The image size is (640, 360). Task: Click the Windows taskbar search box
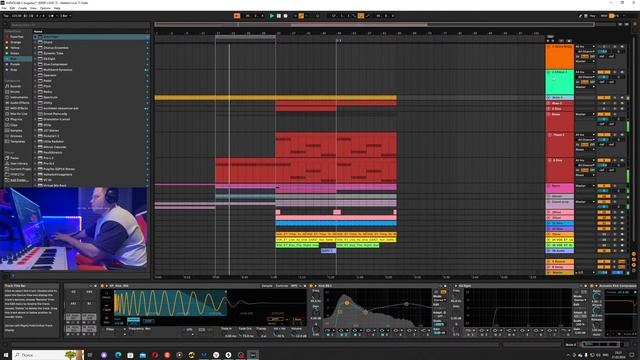[48, 355]
